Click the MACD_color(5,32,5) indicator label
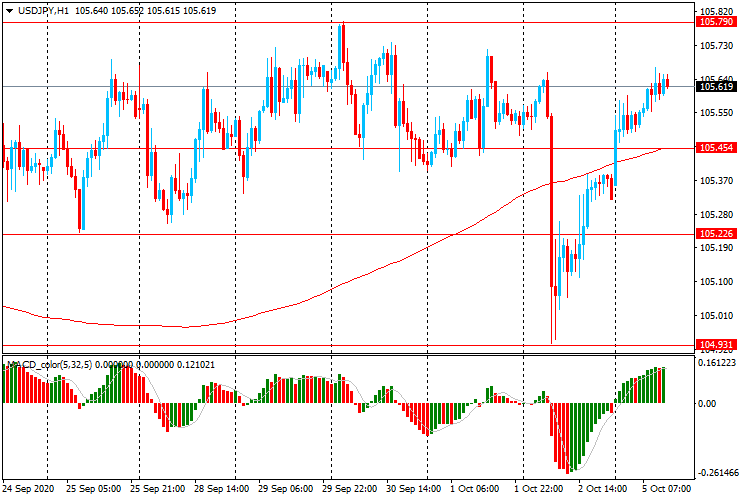Screen dimensions: 740x500 (50, 364)
